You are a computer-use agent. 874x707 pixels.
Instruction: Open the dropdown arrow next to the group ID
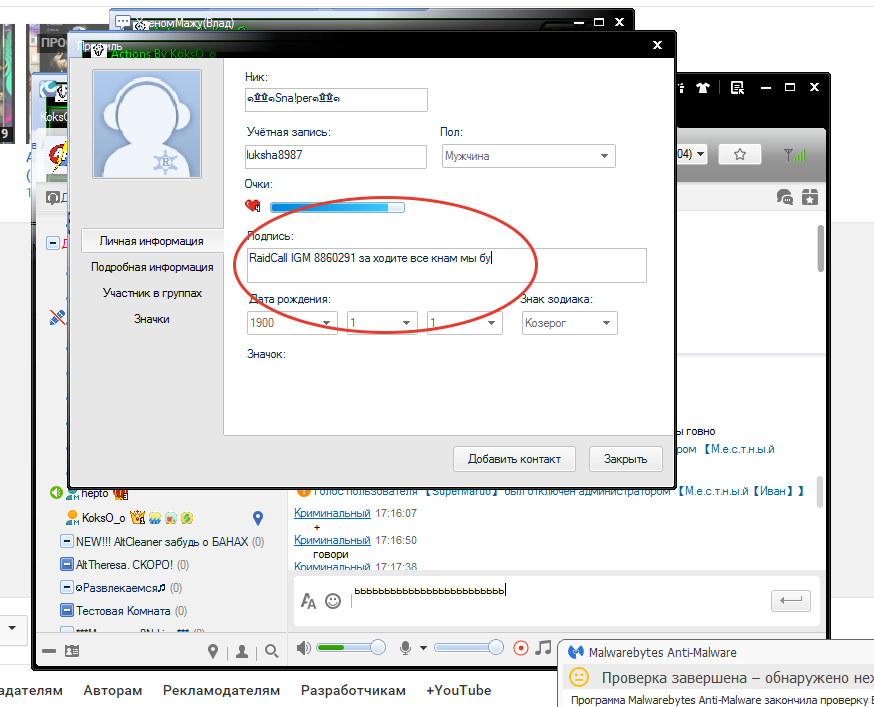(700, 154)
